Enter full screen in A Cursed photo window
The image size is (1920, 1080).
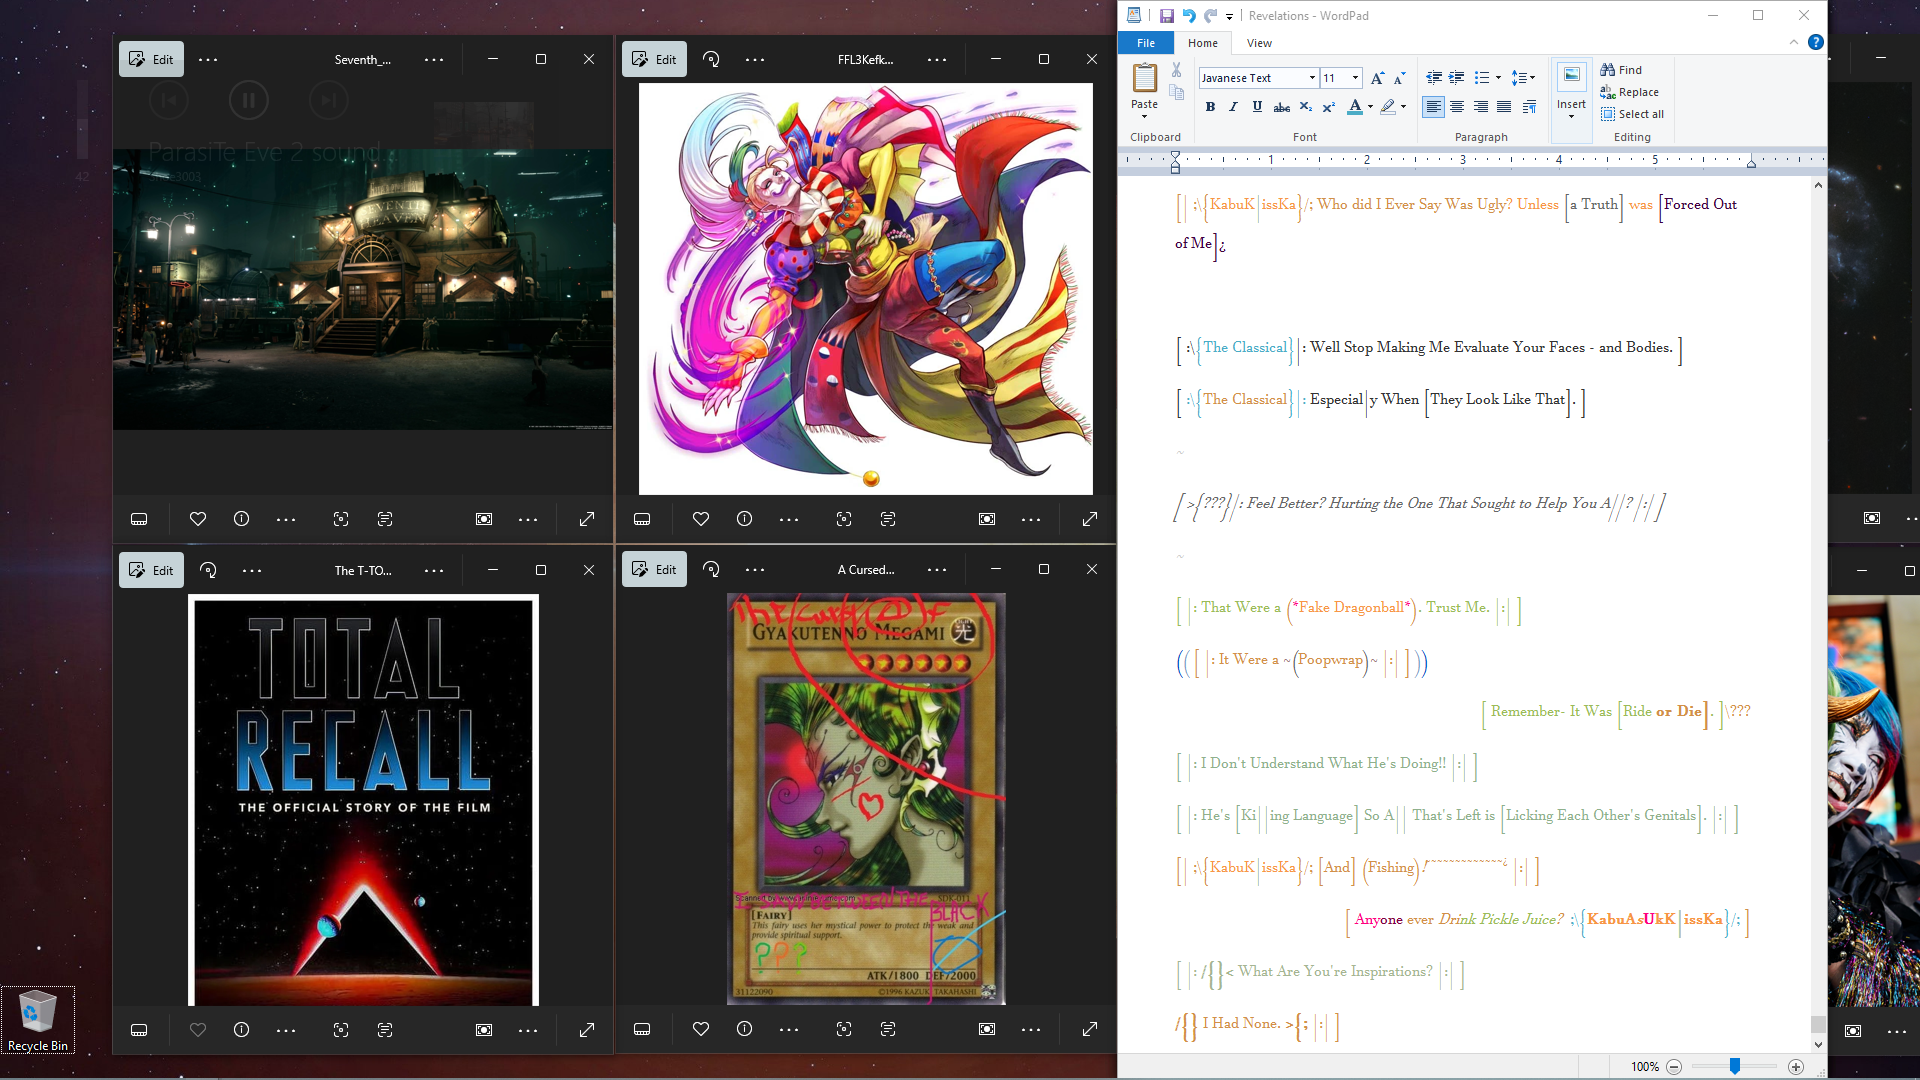click(x=1090, y=1029)
